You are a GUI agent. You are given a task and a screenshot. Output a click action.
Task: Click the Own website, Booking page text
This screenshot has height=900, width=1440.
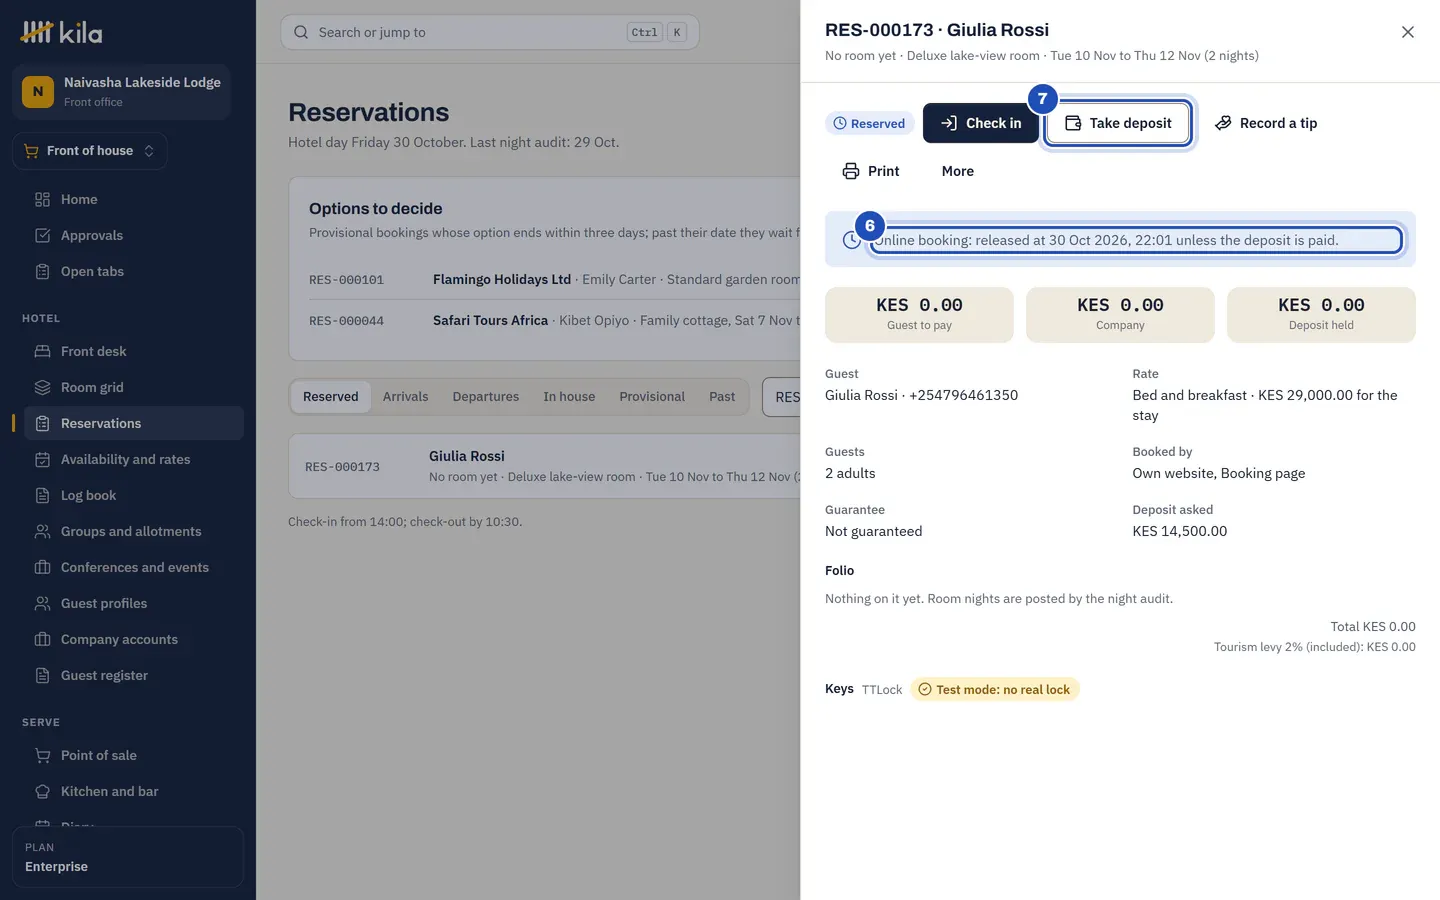pyautogui.click(x=1218, y=473)
